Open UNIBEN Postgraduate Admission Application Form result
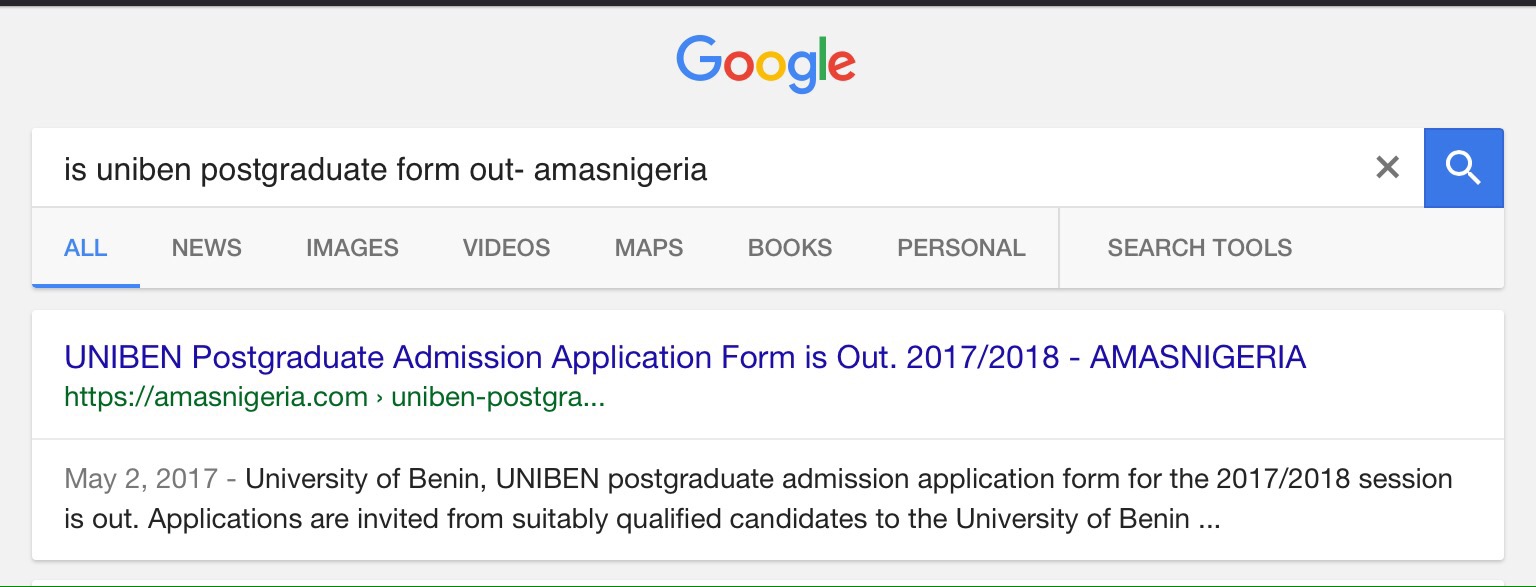 [685, 357]
